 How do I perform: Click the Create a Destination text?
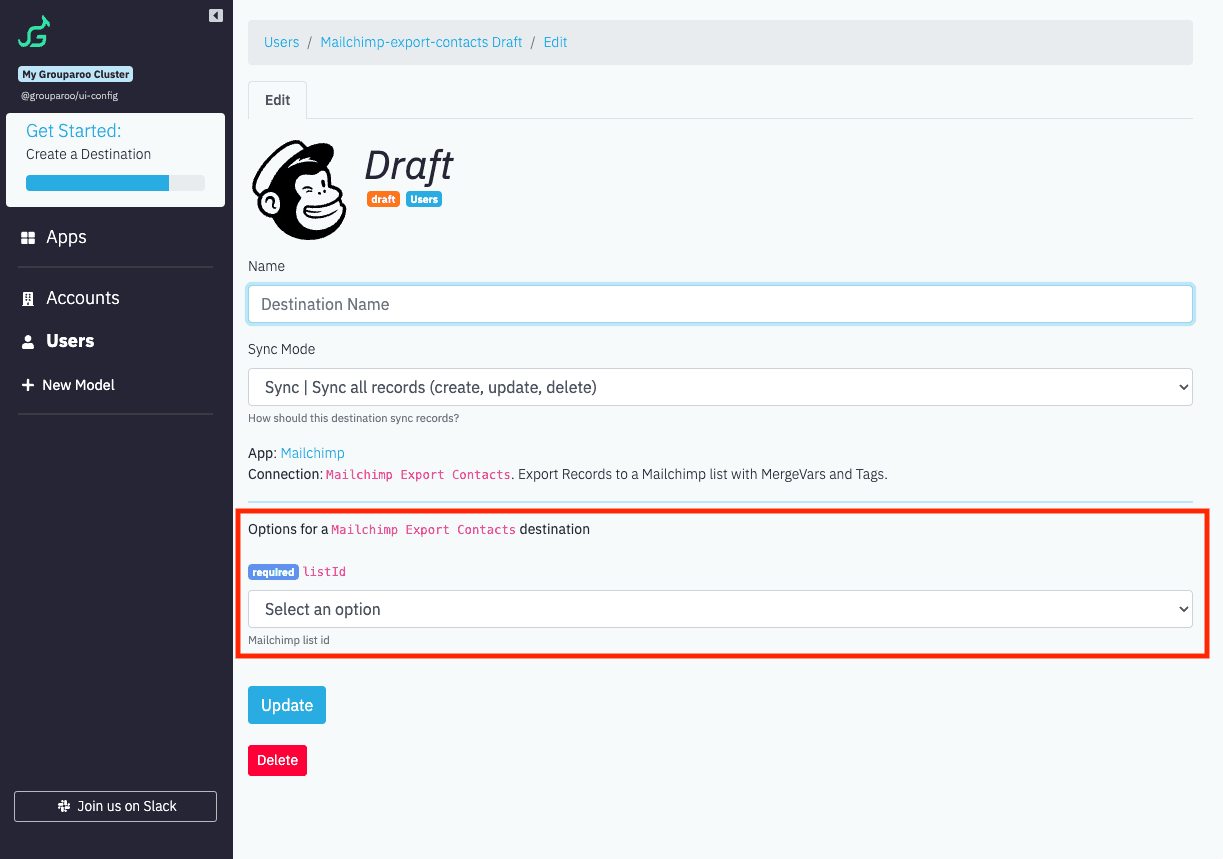(x=88, y=154)
